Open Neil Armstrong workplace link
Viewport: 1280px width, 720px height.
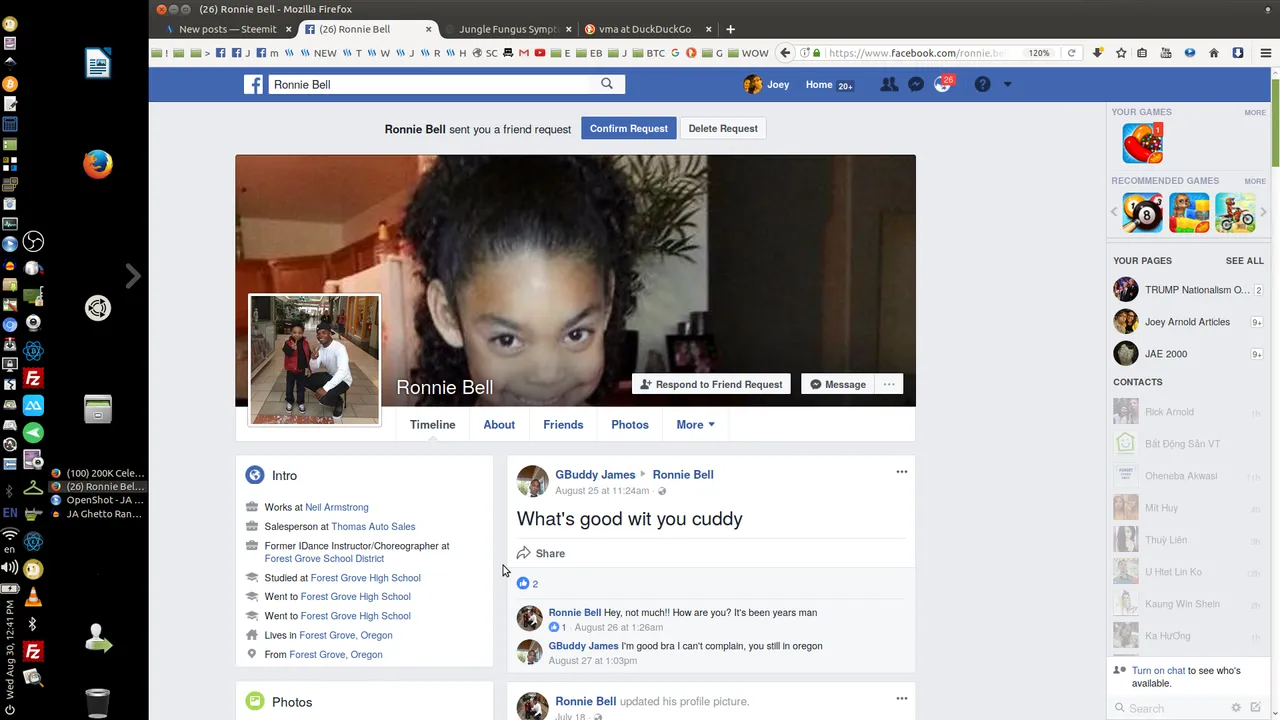(336, 507)
